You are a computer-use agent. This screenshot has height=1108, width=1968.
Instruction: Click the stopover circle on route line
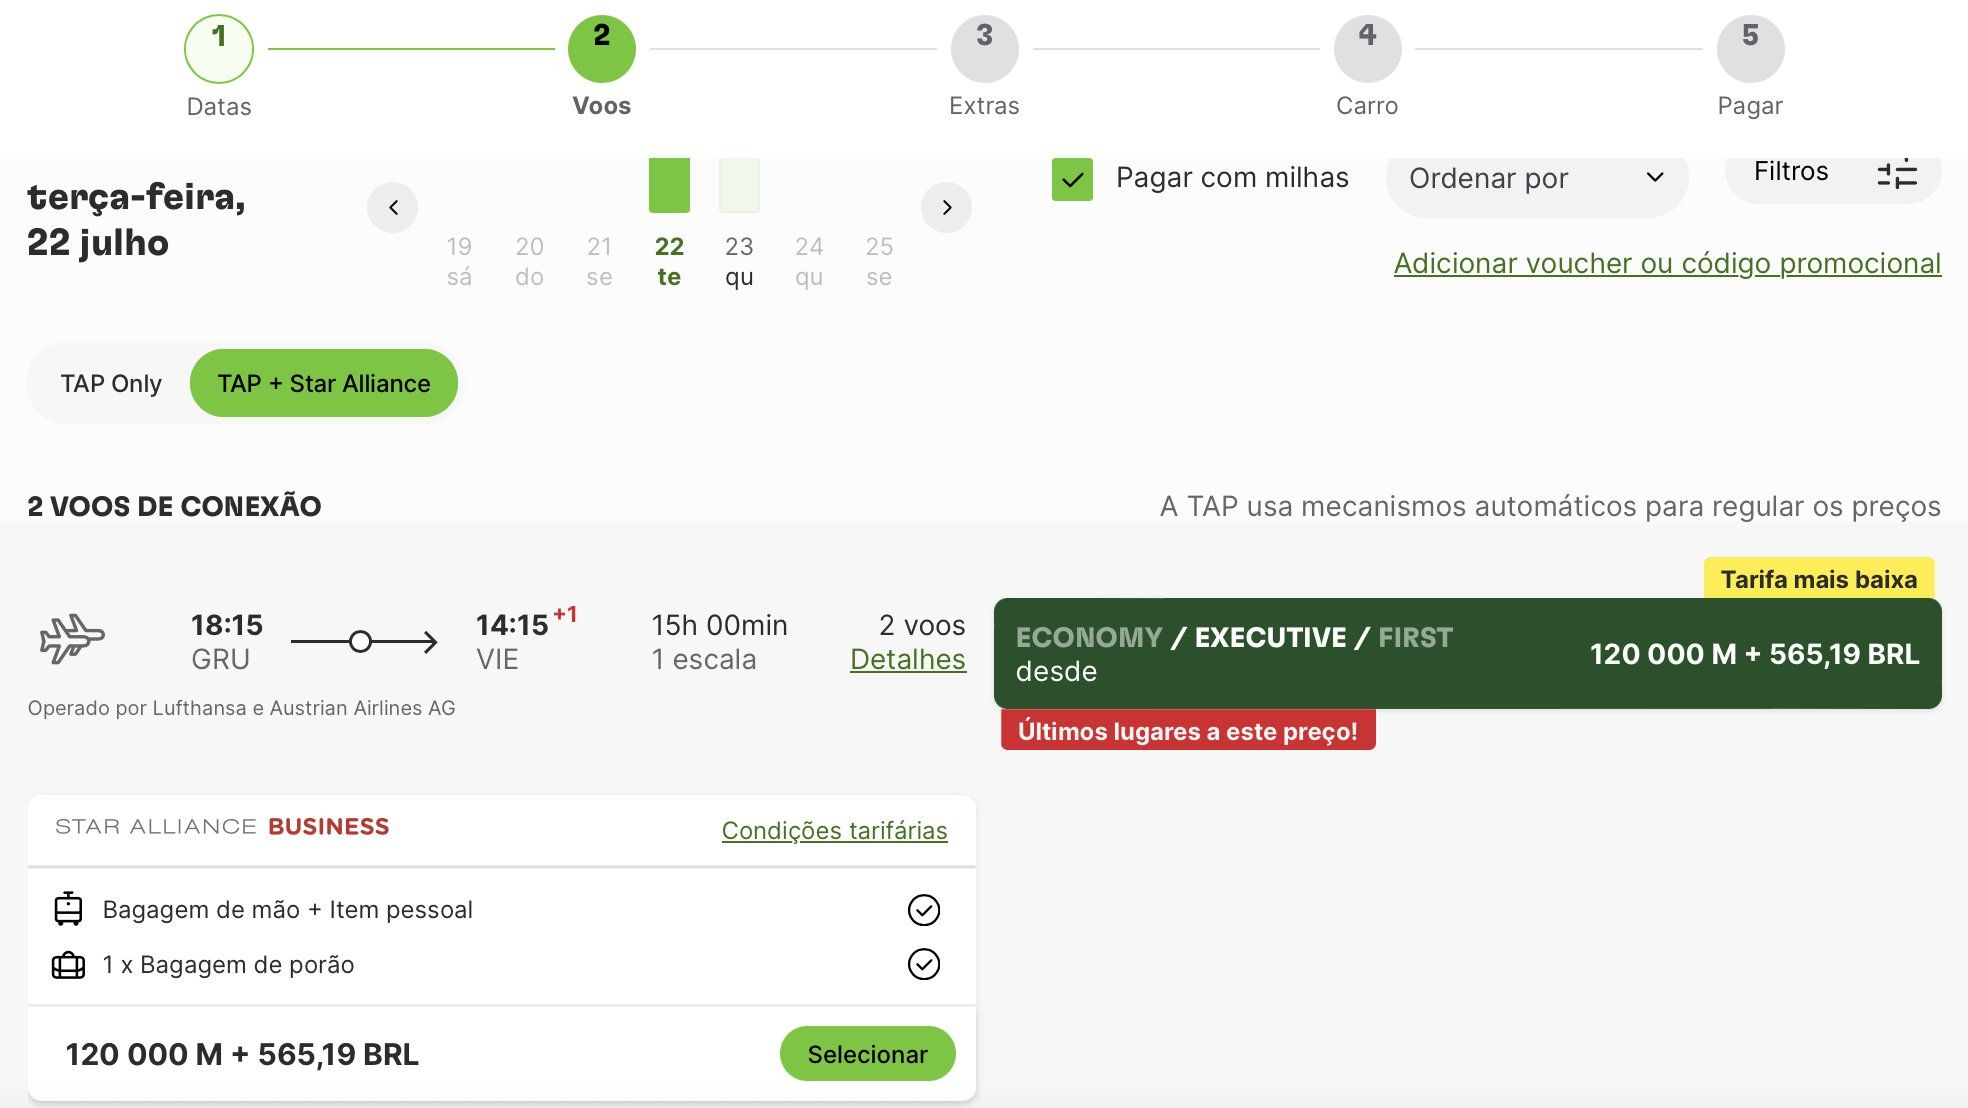360,642
